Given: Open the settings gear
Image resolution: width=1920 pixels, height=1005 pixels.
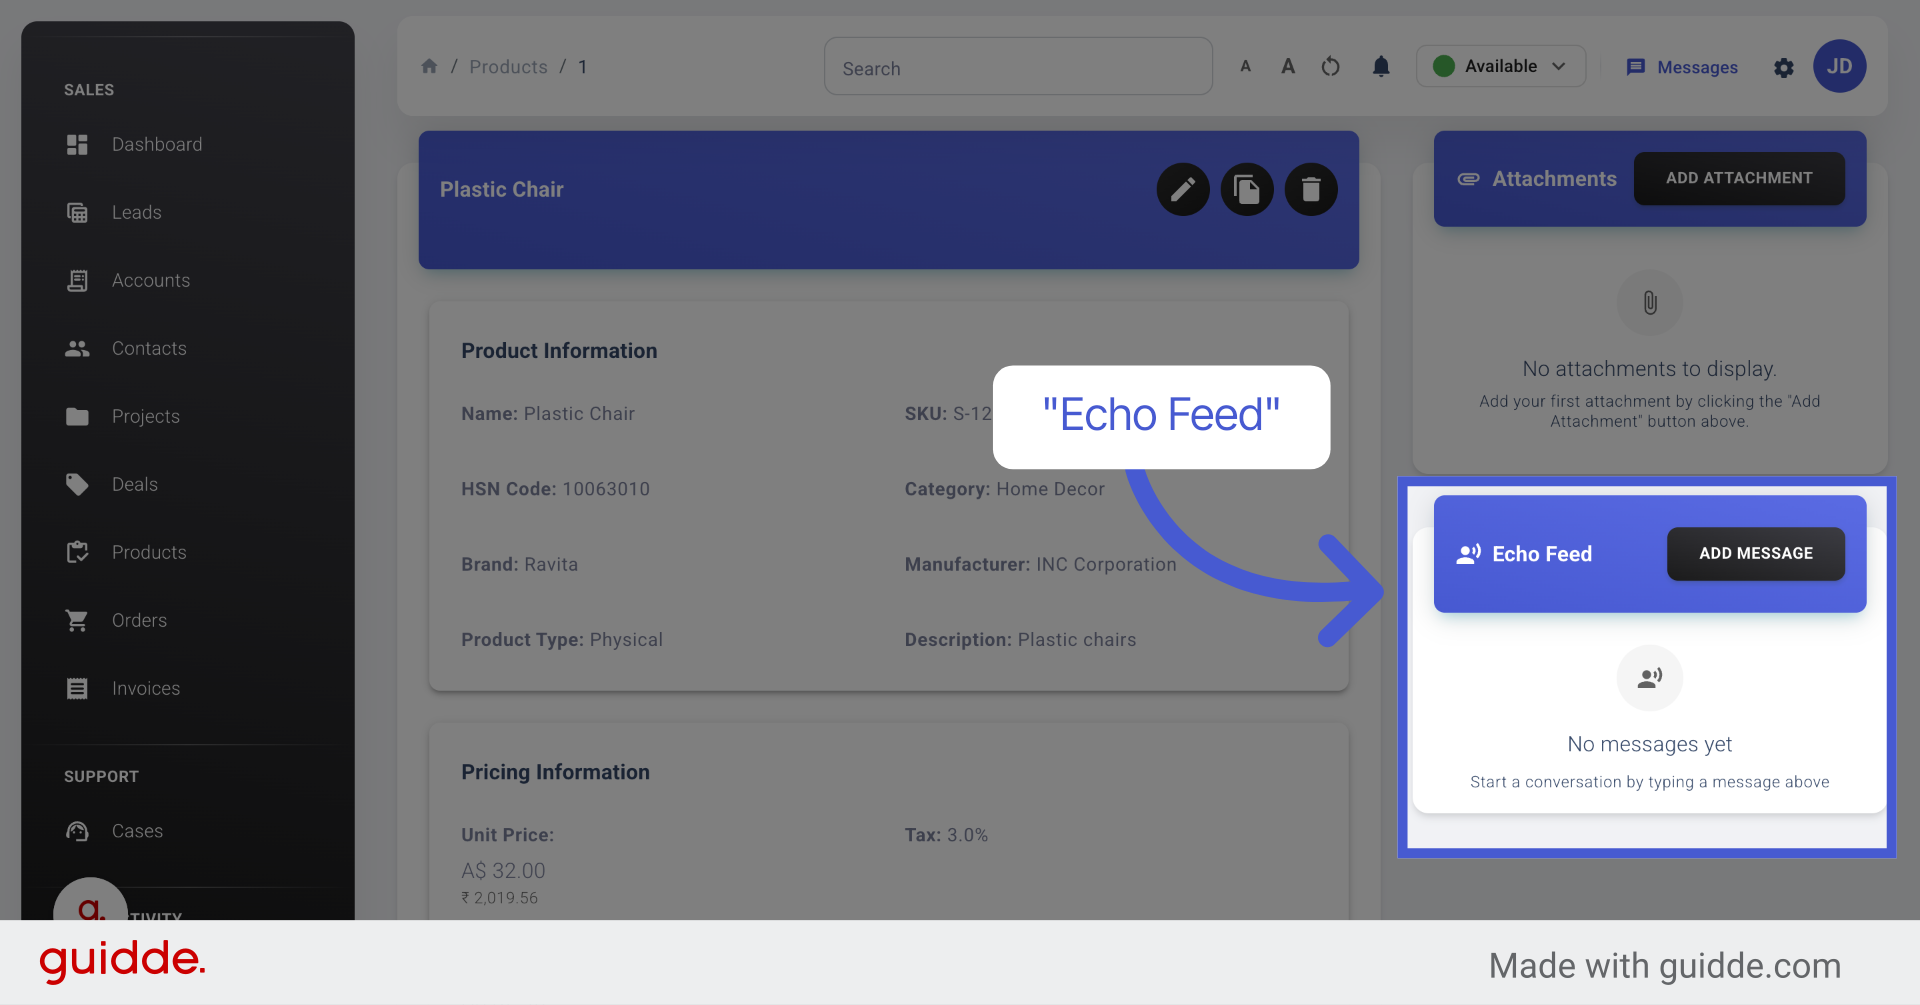Looking at the screenshot, I should point(1784,68).
